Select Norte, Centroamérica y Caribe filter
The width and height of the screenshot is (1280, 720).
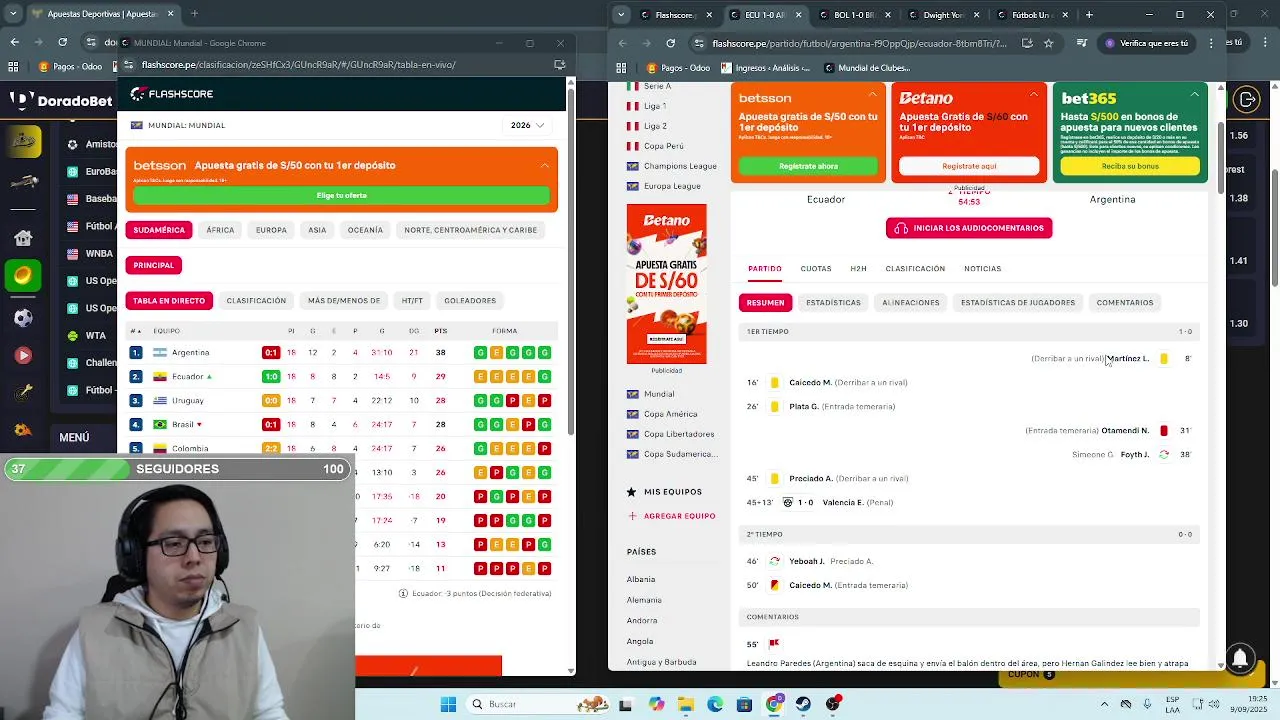pos(470,230)
